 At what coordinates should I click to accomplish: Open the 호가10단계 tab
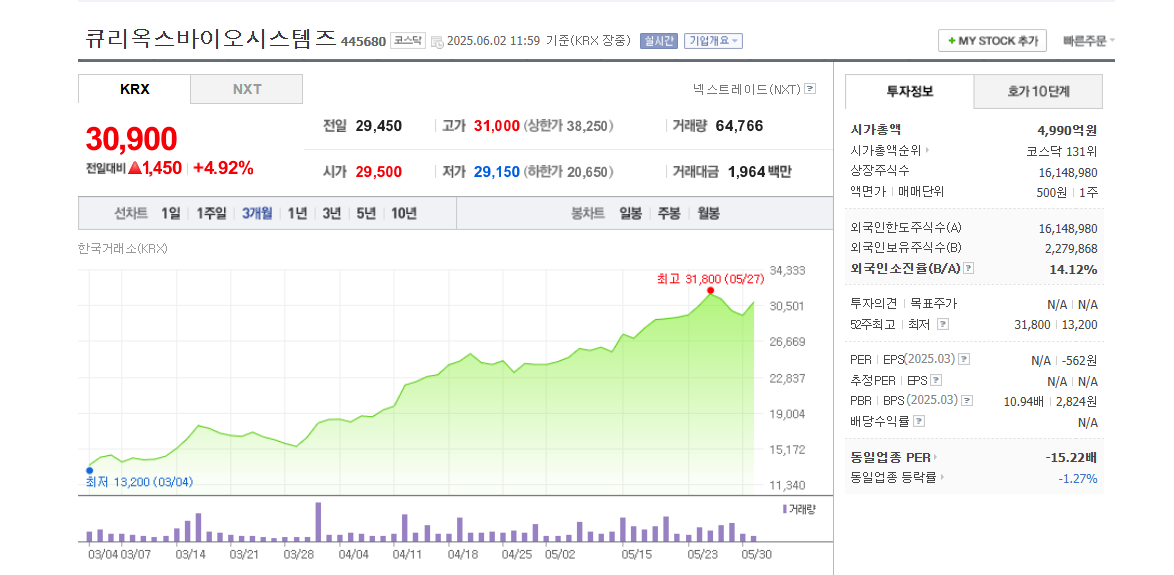(x=1038, y=92)
